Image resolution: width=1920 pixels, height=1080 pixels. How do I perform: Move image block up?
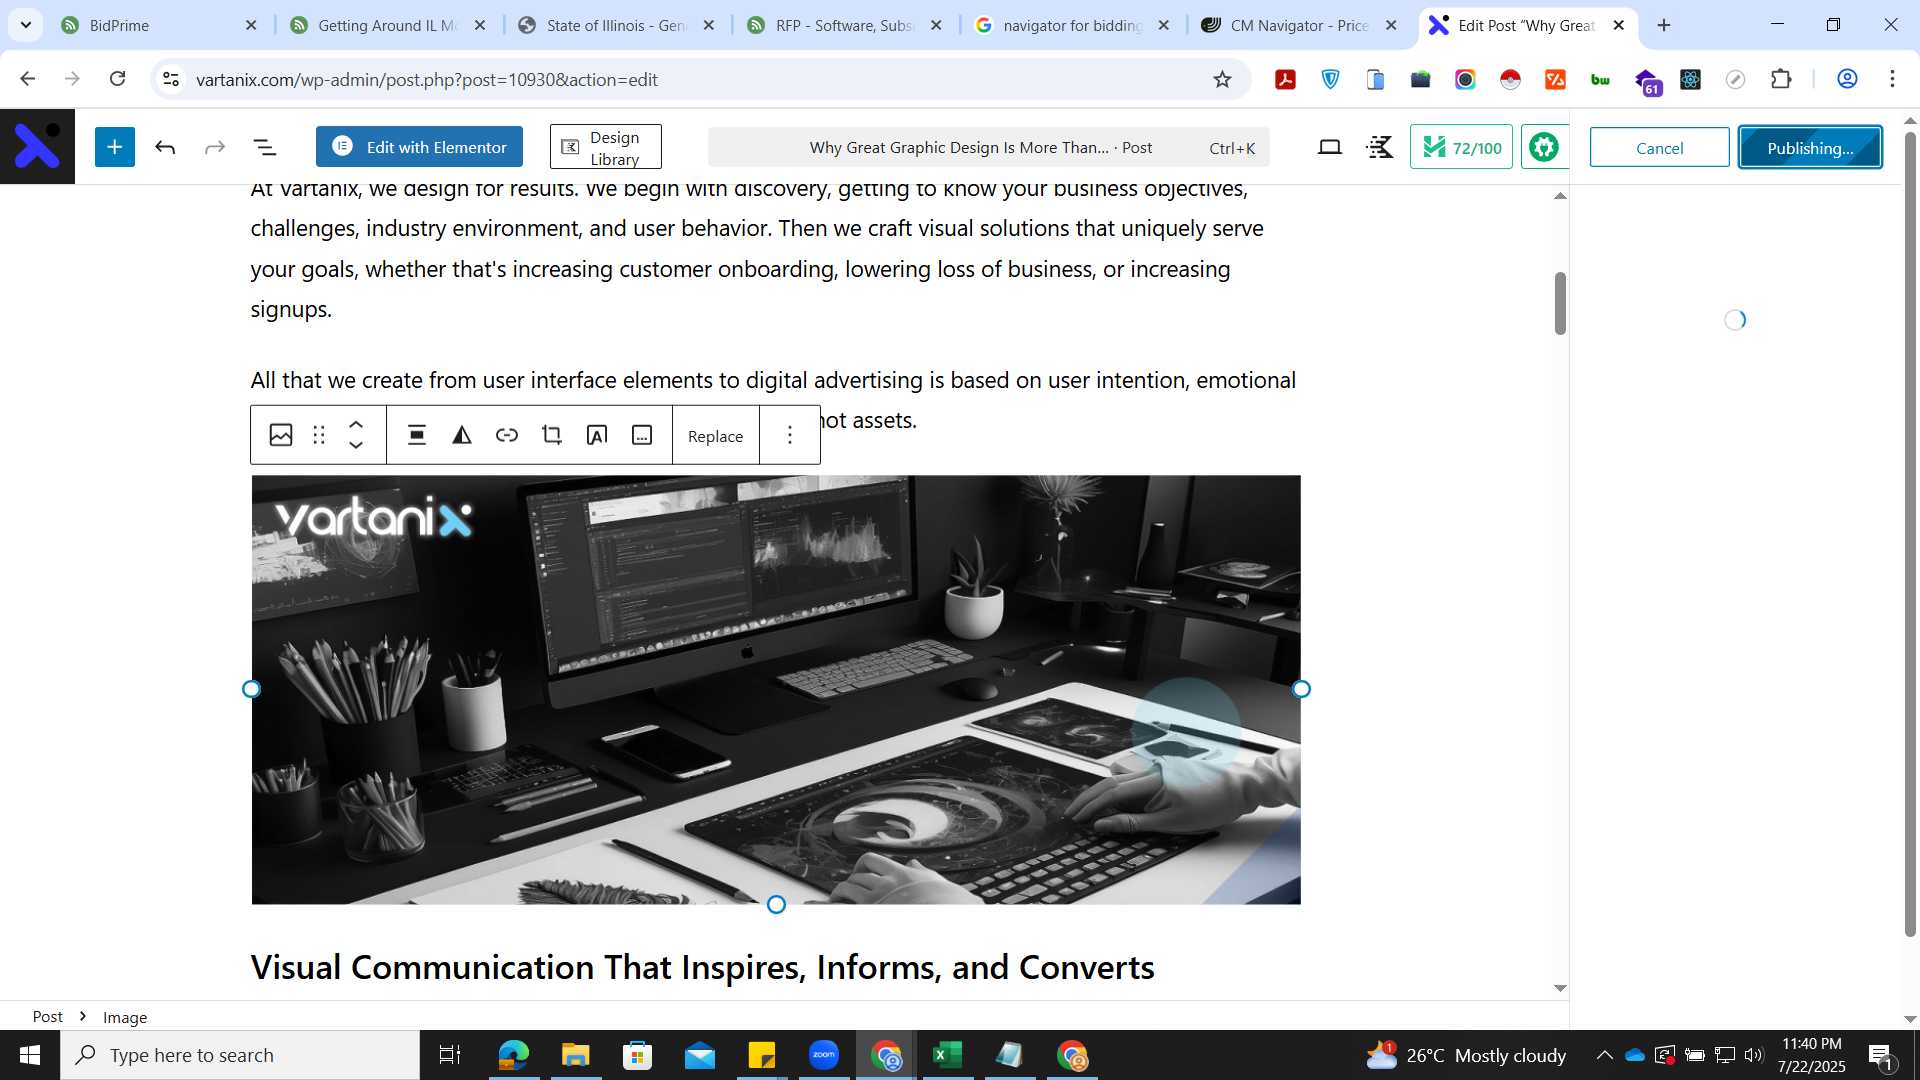pyautogui.click(x=356, y=425)
